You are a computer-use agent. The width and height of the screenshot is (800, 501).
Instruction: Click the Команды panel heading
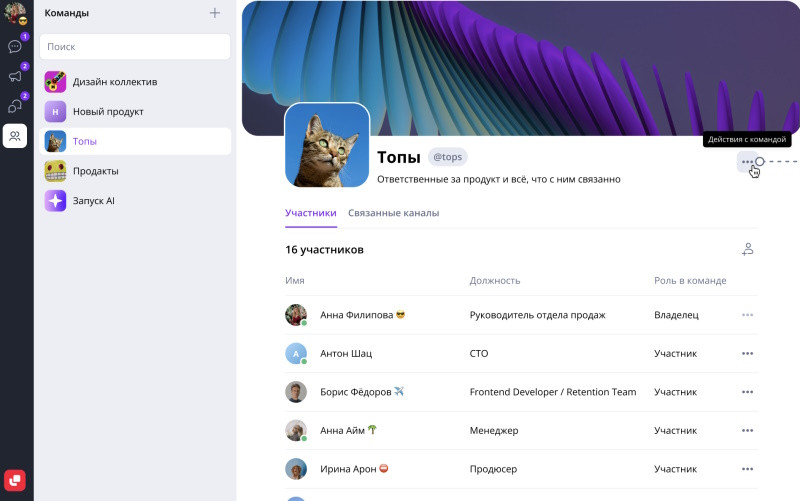67,13
